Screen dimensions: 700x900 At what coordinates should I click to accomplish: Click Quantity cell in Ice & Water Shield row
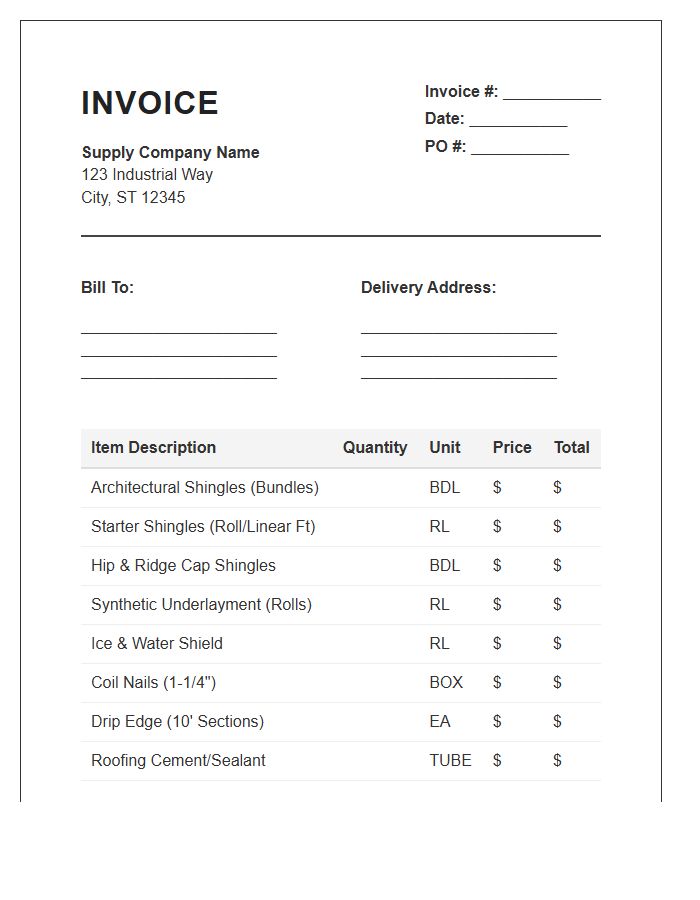(376, 644)
